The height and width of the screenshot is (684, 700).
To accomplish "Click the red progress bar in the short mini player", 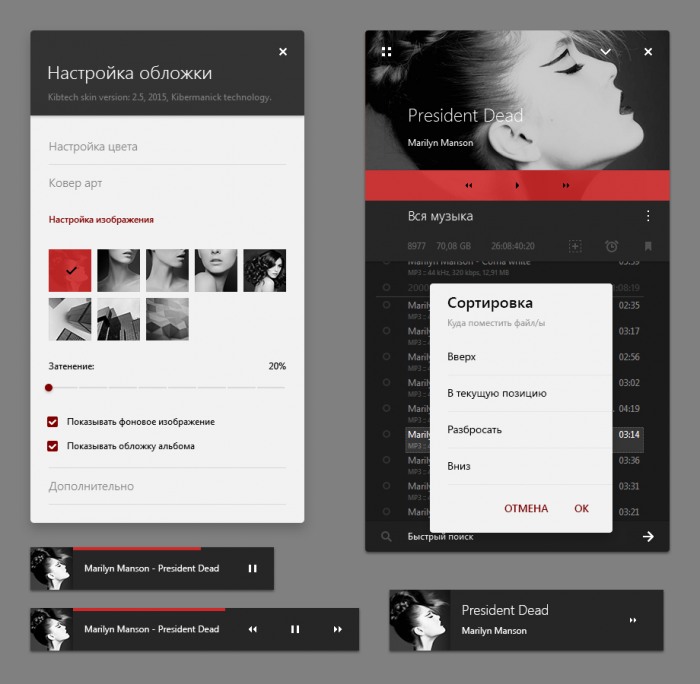I will [137, 549].
